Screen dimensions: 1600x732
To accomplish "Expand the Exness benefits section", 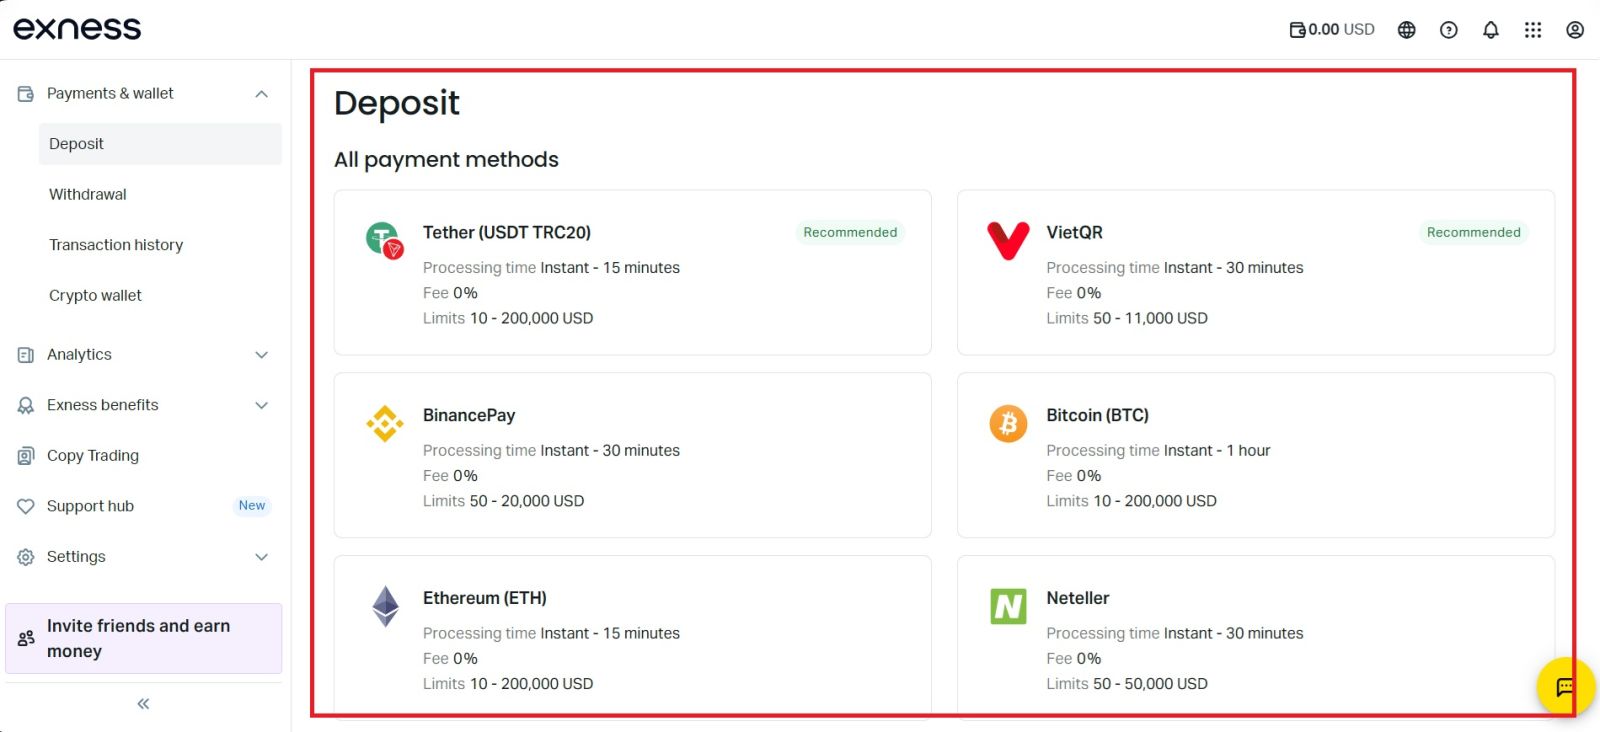I will [261, 405].
